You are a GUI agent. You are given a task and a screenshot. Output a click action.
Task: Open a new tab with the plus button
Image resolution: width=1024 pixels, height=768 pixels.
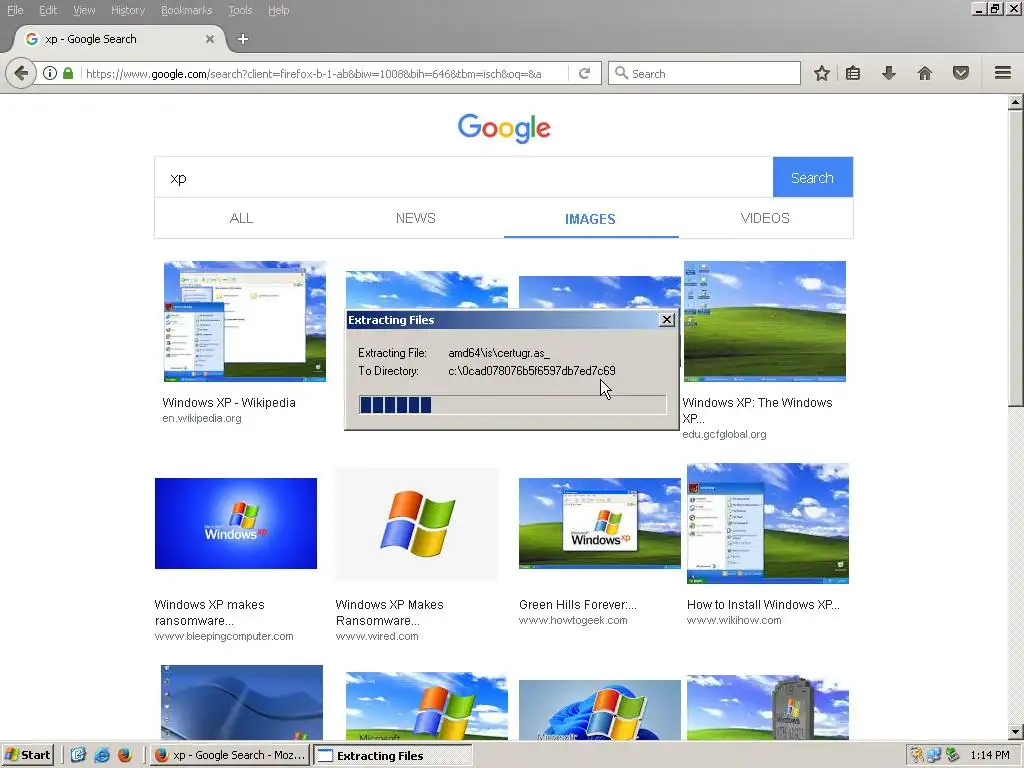point(243,39)
